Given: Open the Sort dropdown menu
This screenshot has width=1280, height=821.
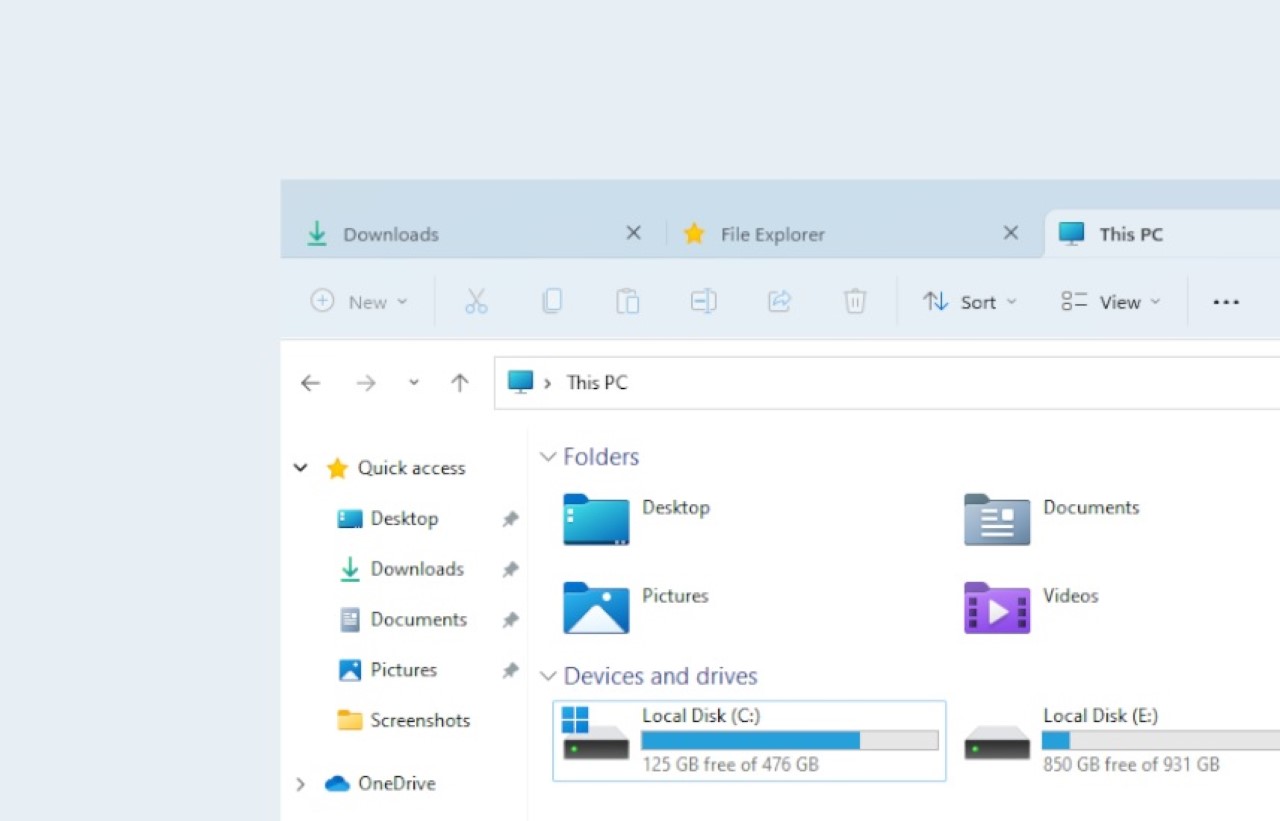Looking at the screenshot, I should pyautogui.click(x=969, y=301).
